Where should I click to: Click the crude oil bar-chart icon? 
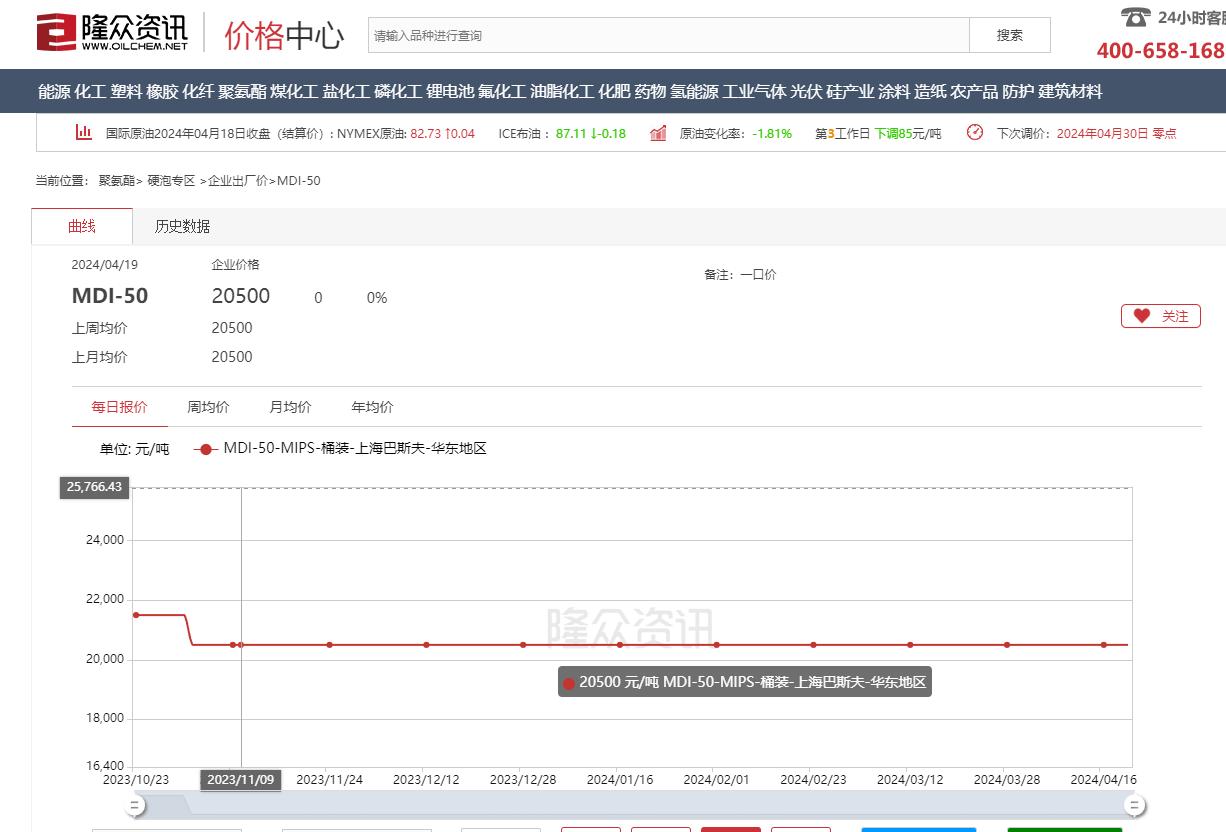click(84, 132)
